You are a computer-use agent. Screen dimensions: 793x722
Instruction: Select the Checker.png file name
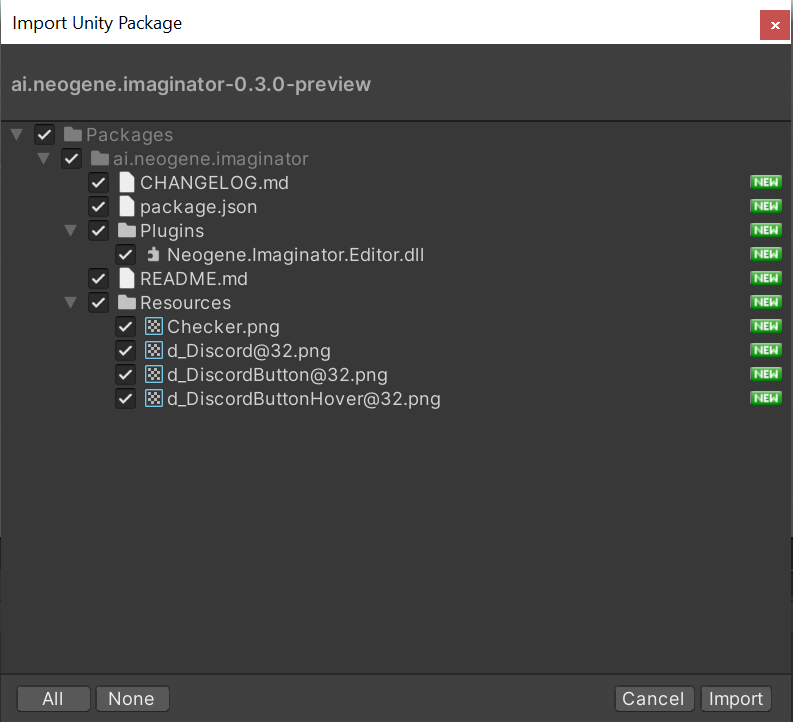pyautogui.click(x=224, y=327)
